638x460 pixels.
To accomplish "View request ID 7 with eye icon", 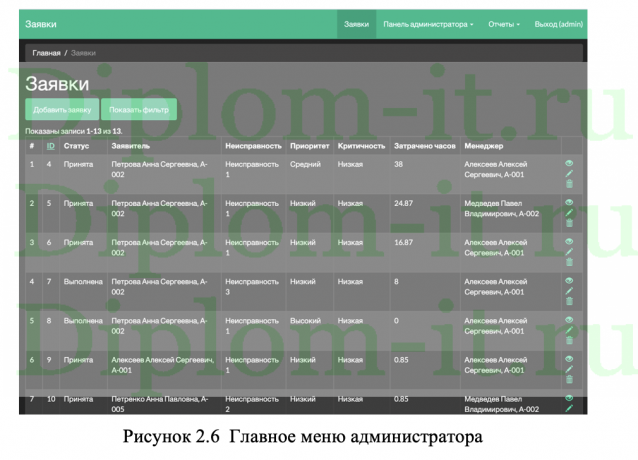I will [x=569, y=281].
